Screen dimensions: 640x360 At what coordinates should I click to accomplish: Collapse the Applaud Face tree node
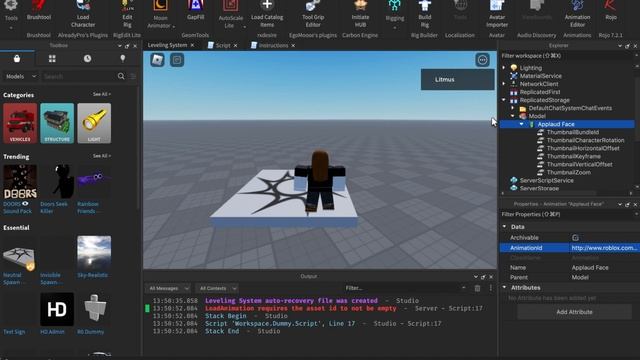point(521,124)
